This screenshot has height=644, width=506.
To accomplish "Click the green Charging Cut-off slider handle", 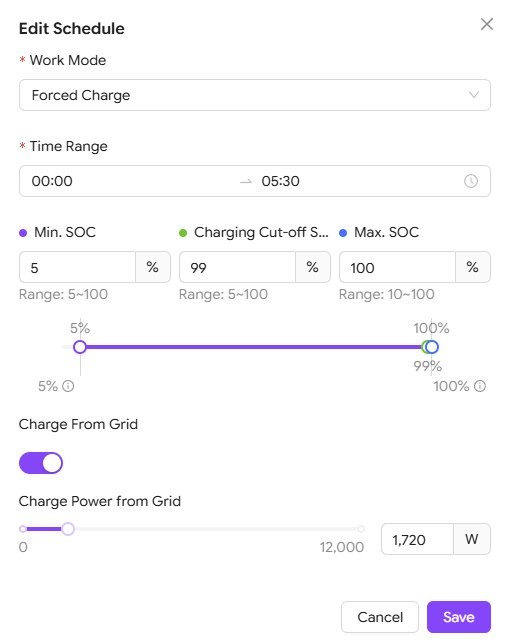I will click(x=425, y=347).
